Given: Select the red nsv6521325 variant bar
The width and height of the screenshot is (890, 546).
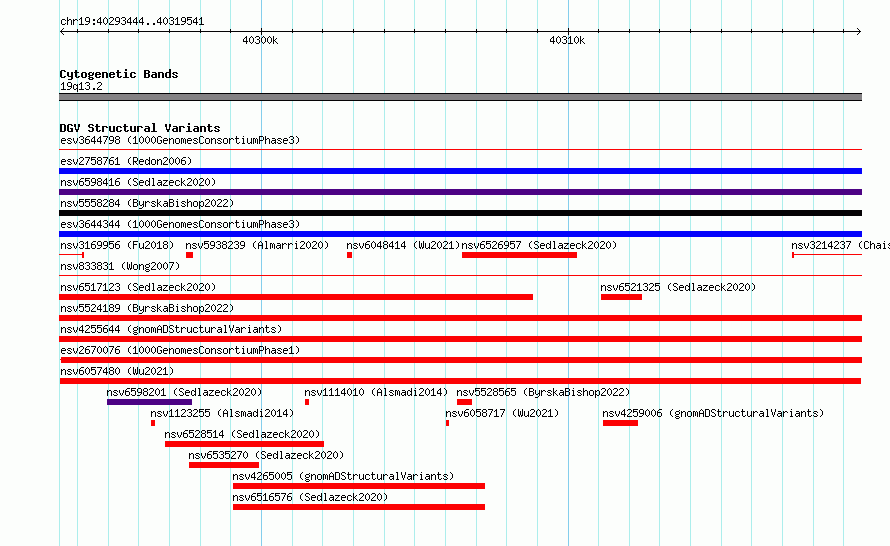Looking at the screenshot, I should pyautogui.click(x=622, y=297).
